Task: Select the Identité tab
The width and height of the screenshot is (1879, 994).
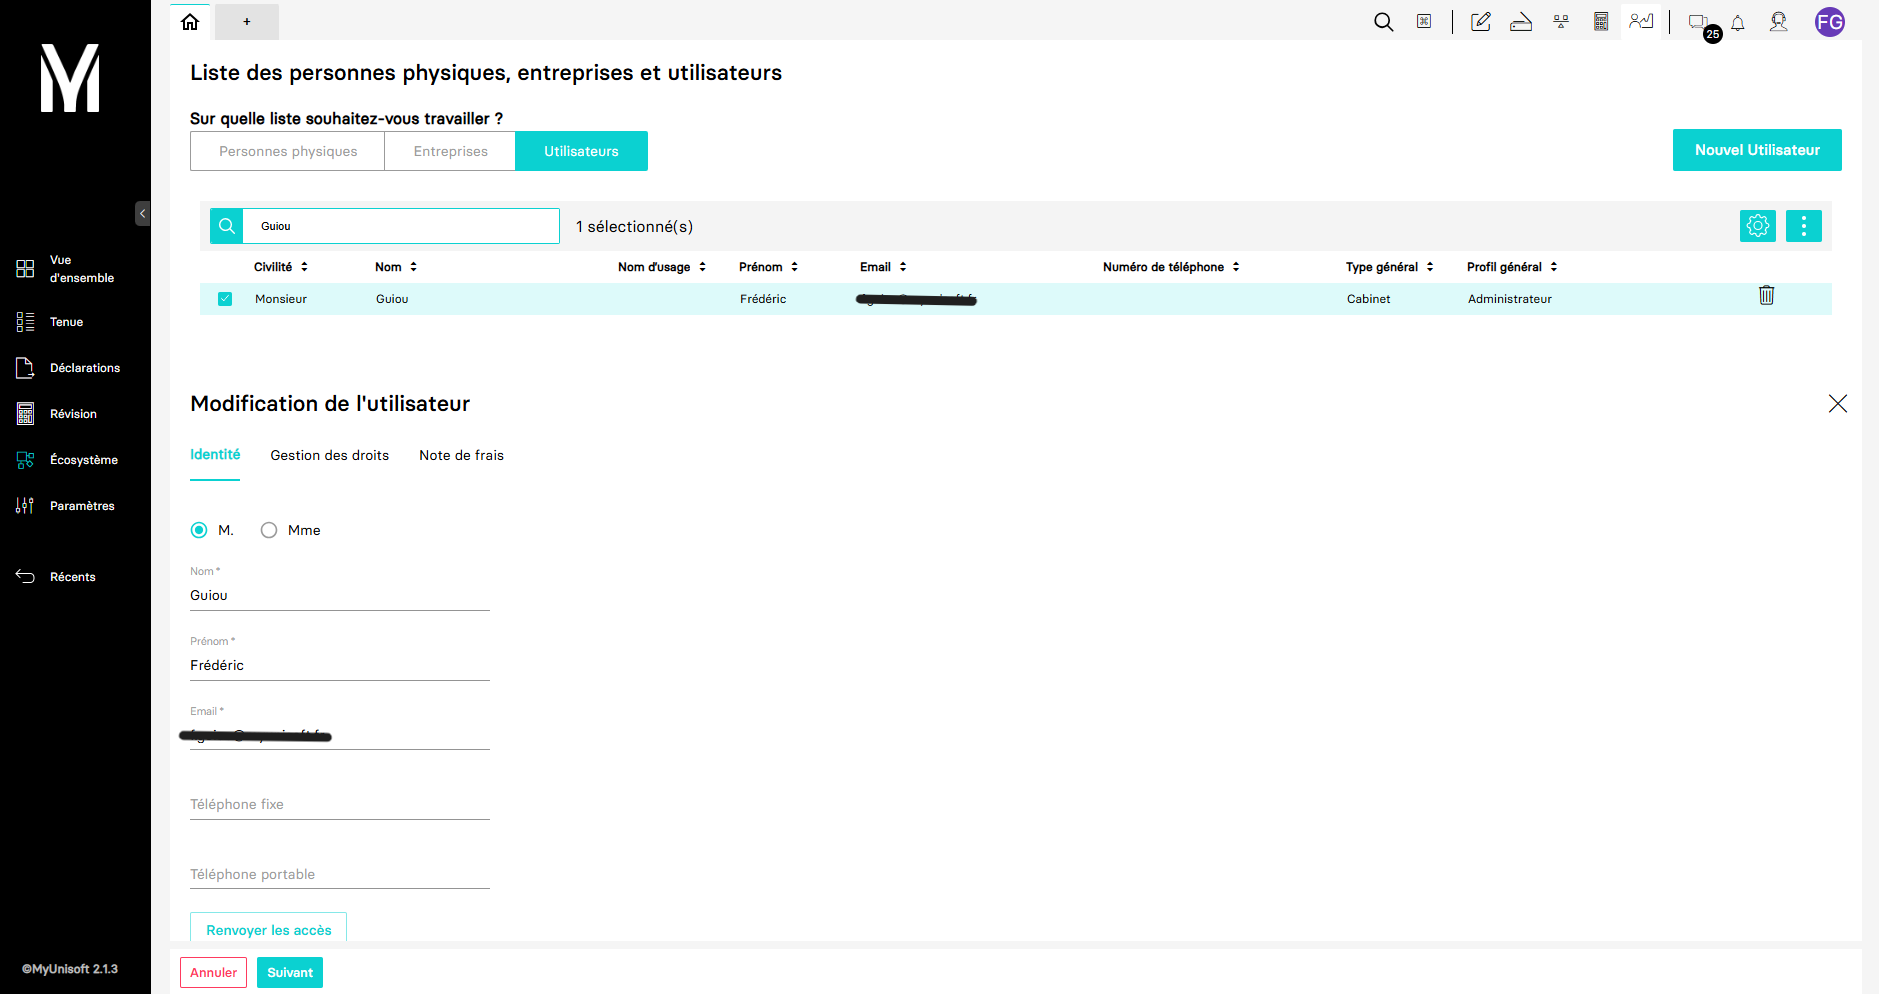Action: click(x=215, y=455)
